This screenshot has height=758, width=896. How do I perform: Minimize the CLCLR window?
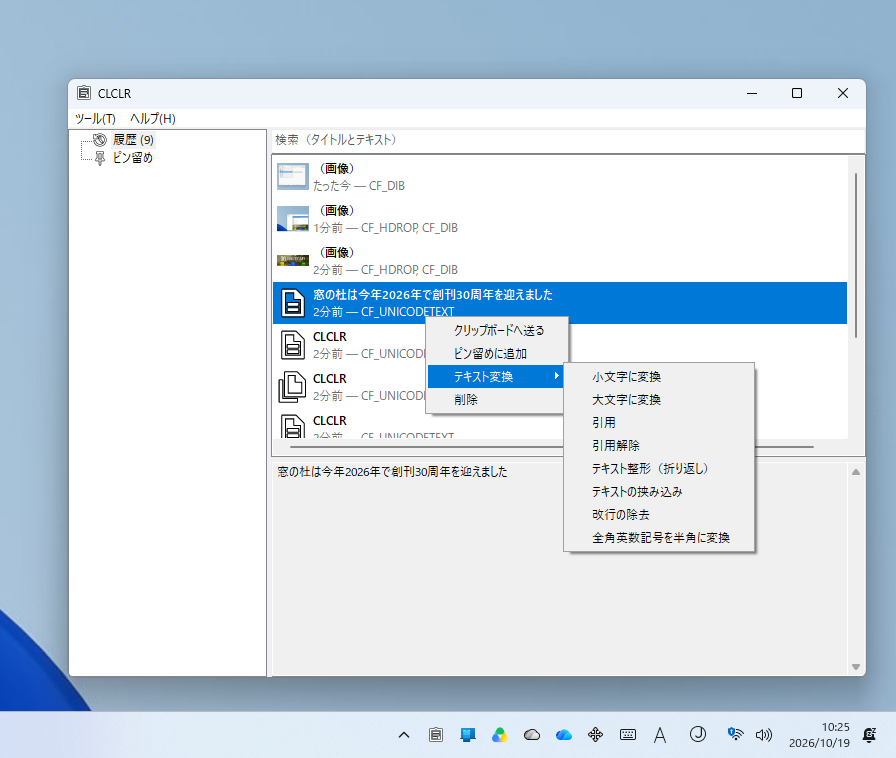(x=752, y=93)
